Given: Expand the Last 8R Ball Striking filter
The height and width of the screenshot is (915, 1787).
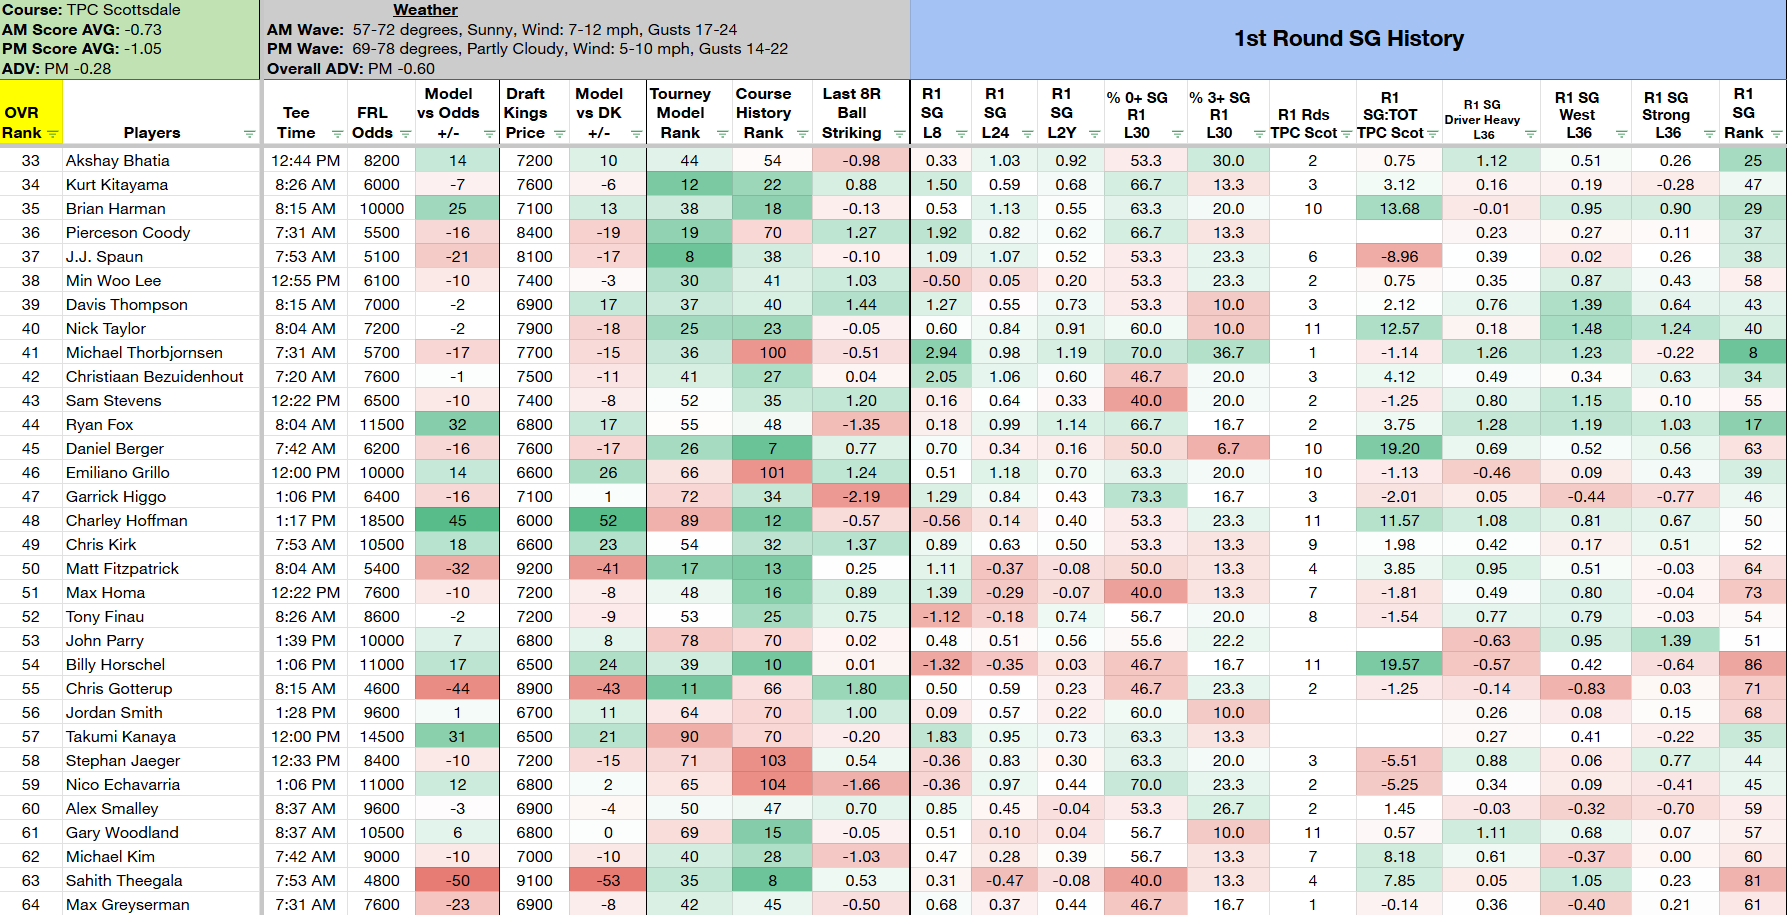Looking at the screenshot, I should 899,134.
